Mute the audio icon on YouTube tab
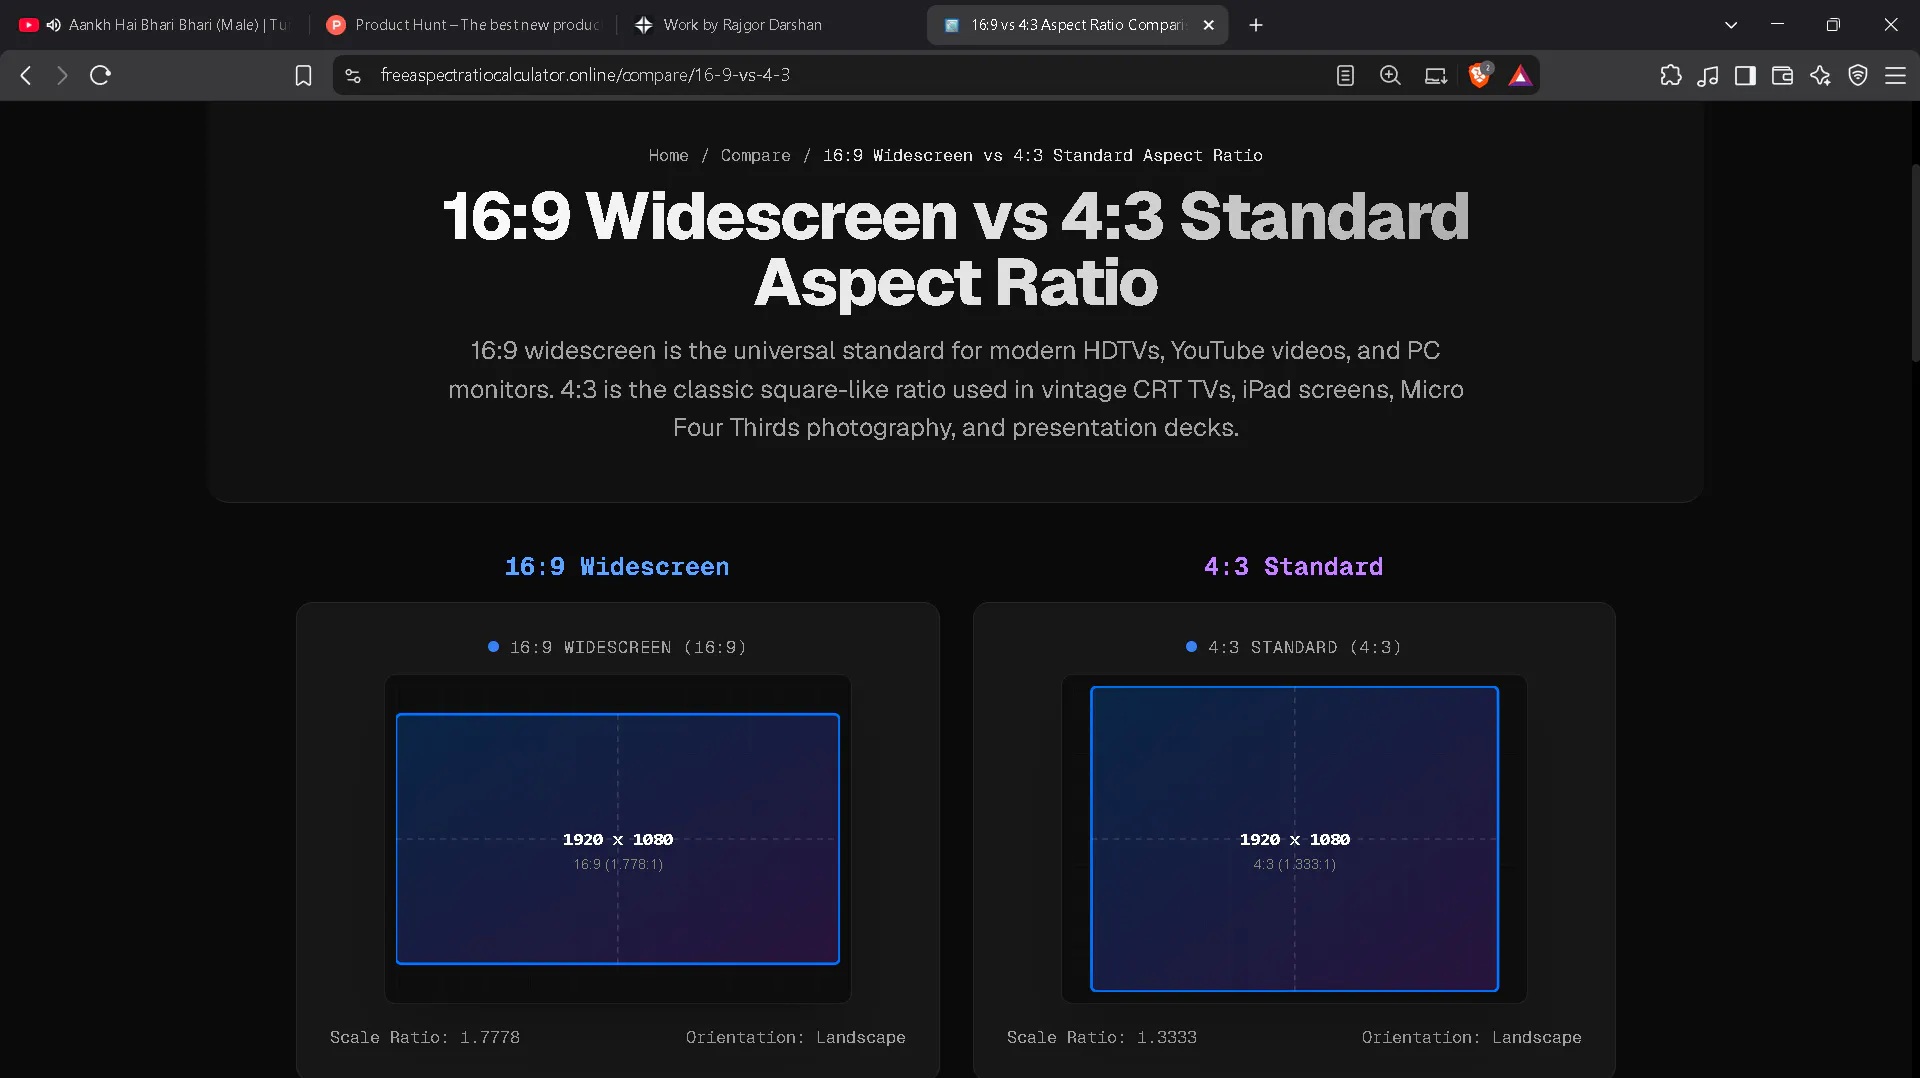The image size is (1920, 1078). (x=53, y=25)
